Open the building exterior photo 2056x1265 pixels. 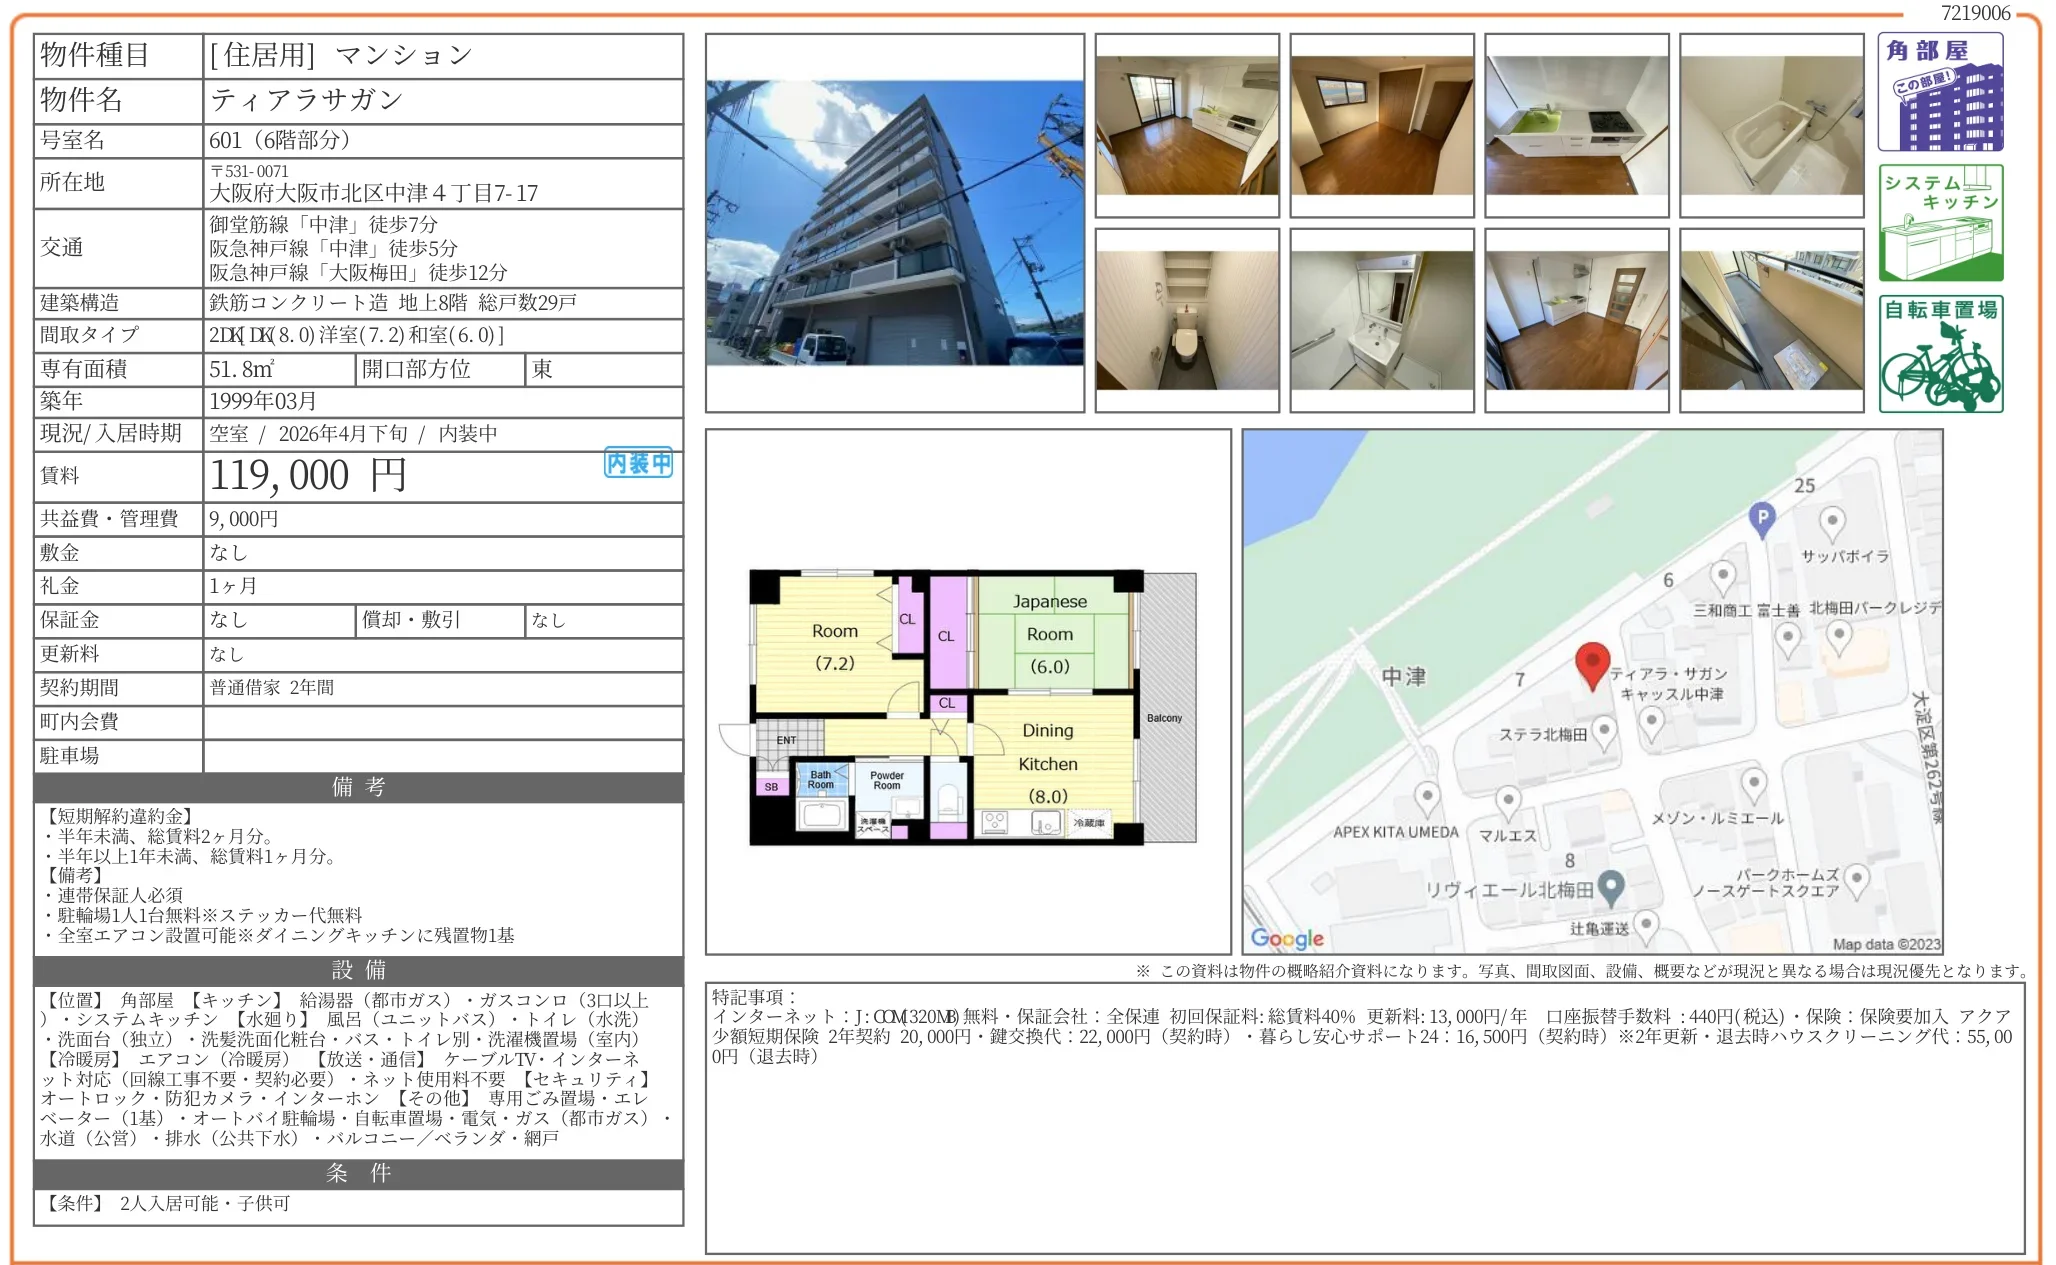pyautogui.click(x=894, y=223)
